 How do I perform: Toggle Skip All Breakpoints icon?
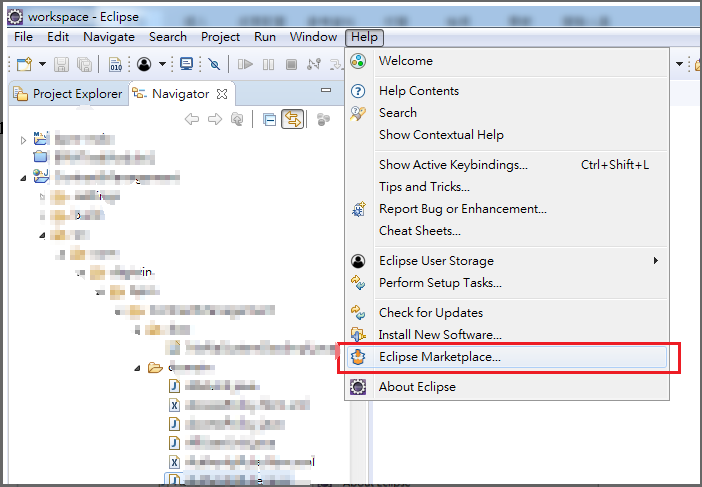pyautogui.click(x=214, y=64)
